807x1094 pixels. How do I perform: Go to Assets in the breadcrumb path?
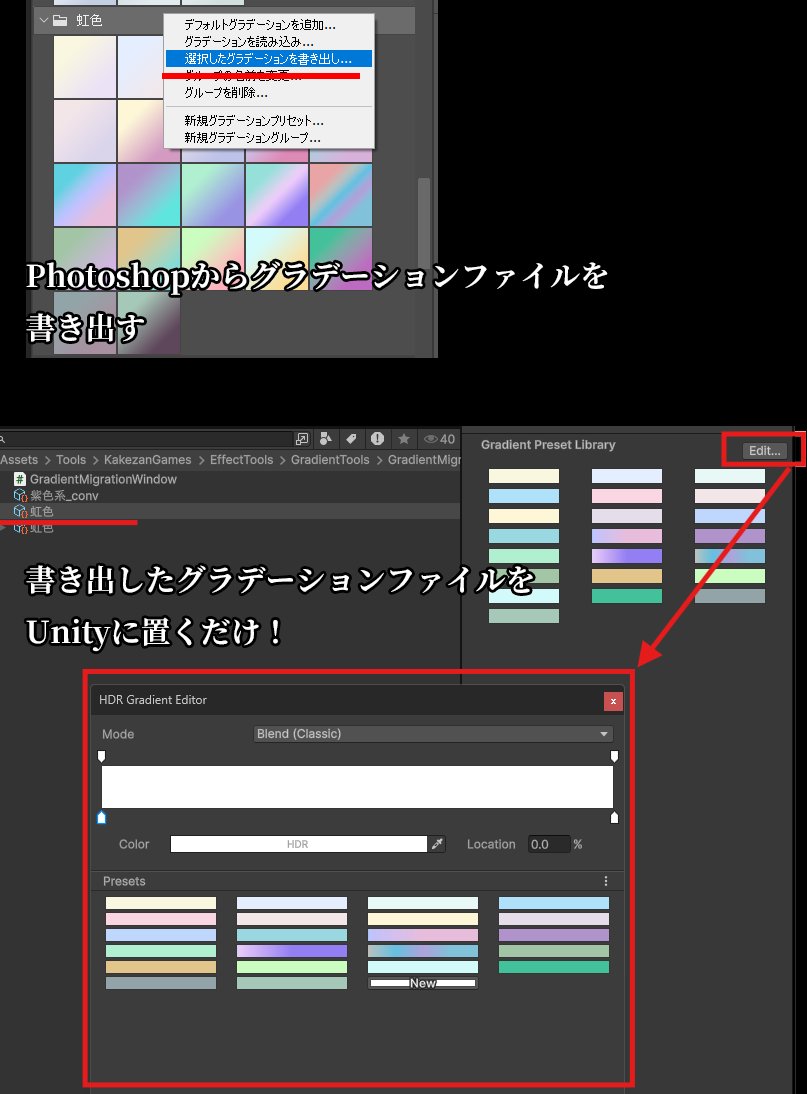[x=19, y=460]
